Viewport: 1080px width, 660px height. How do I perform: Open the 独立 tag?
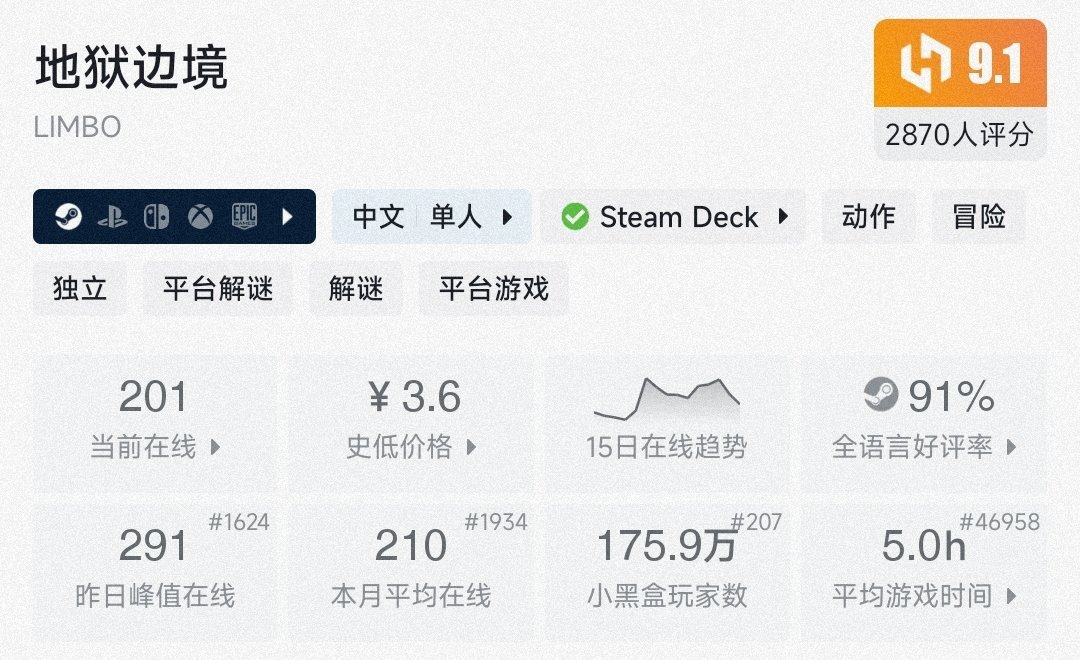coord(80,289)
